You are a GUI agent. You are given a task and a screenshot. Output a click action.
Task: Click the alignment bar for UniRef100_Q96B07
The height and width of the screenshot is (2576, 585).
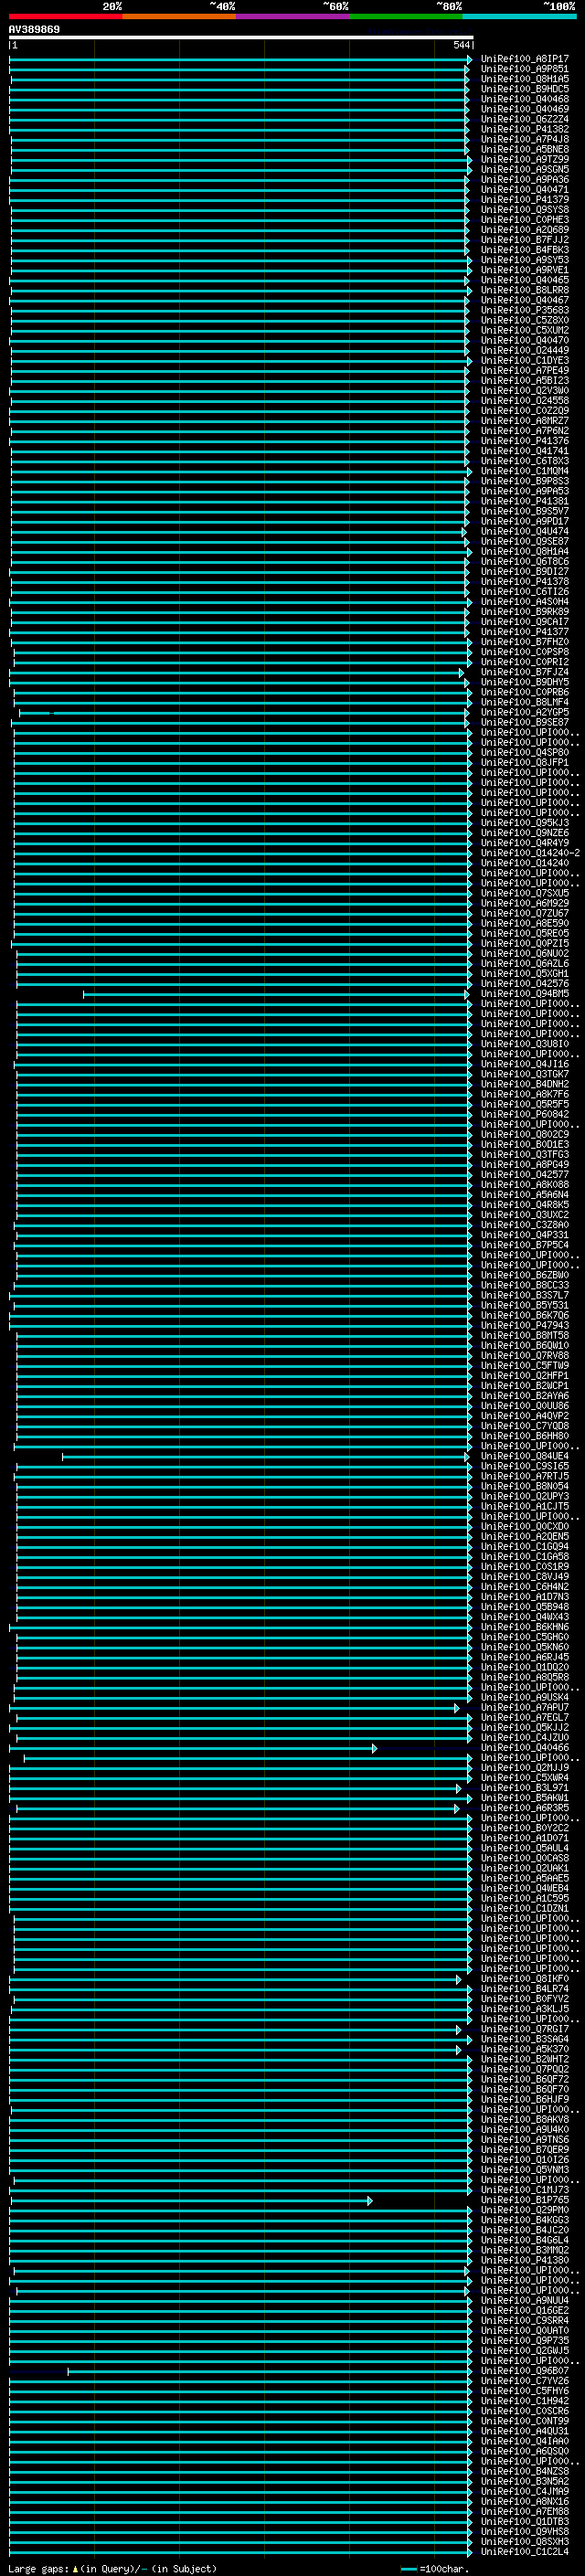[x=270, y=2372]
